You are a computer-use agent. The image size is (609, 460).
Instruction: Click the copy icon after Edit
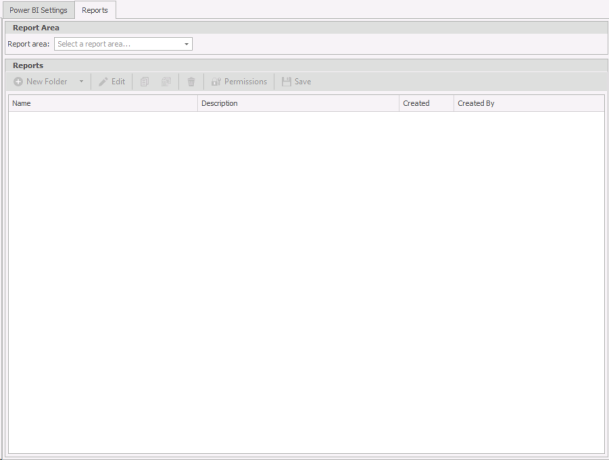point(145,81)
